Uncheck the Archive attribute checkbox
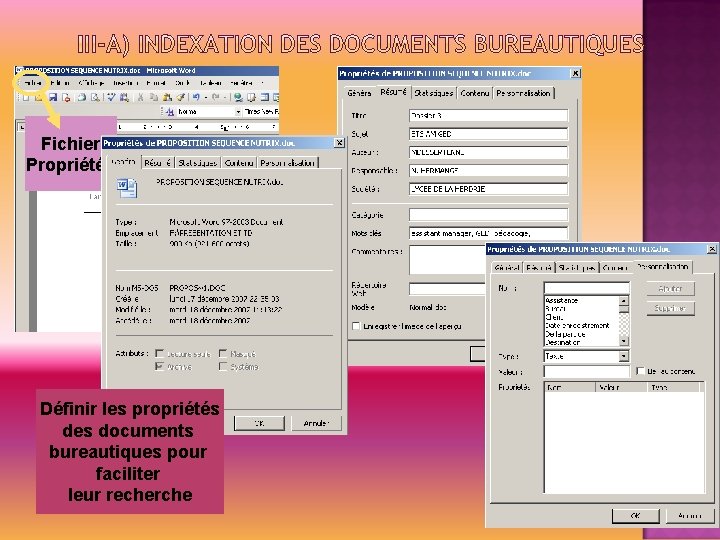 pos(159,366)
